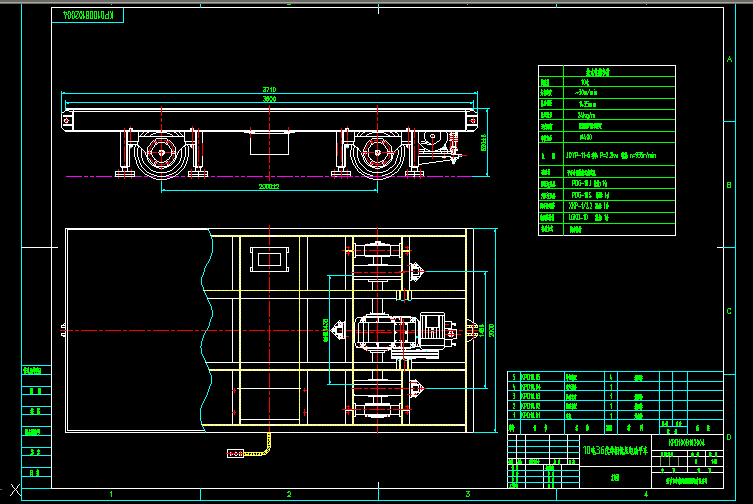The width and height of the screenshot is (753, 504).
Task: Select the wheelbase dimension text in side view
Action: (269, 186)
